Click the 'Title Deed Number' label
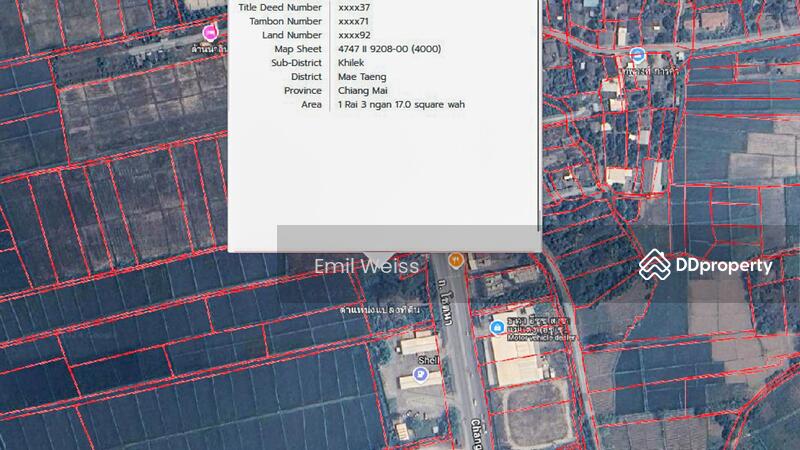This screenshot has height=450, width=800. 280,7
